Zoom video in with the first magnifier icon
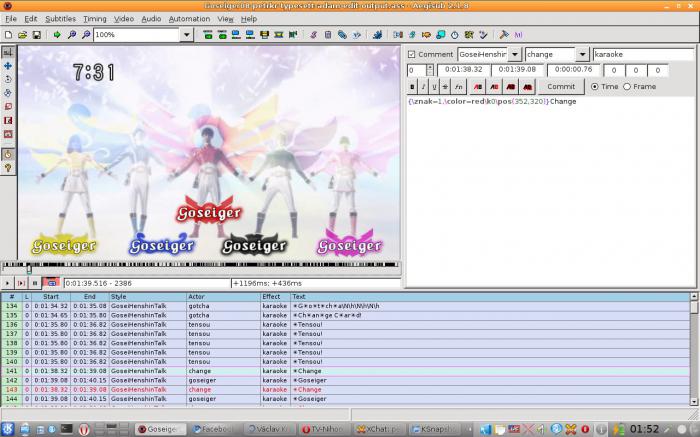The height and width of the screenshot is (437, 700). (x=71, y=34)
